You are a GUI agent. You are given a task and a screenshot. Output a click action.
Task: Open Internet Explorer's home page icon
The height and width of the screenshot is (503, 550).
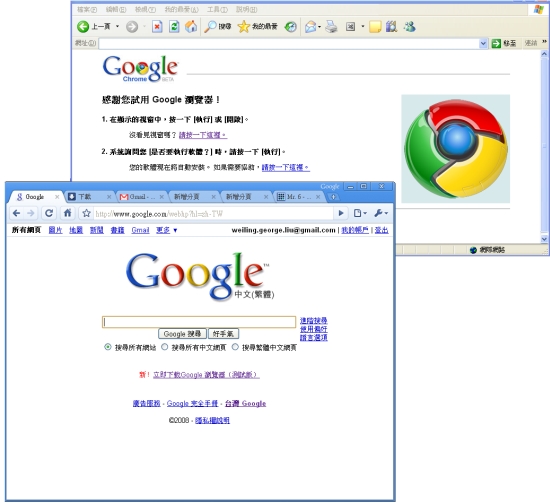point(191,26)
